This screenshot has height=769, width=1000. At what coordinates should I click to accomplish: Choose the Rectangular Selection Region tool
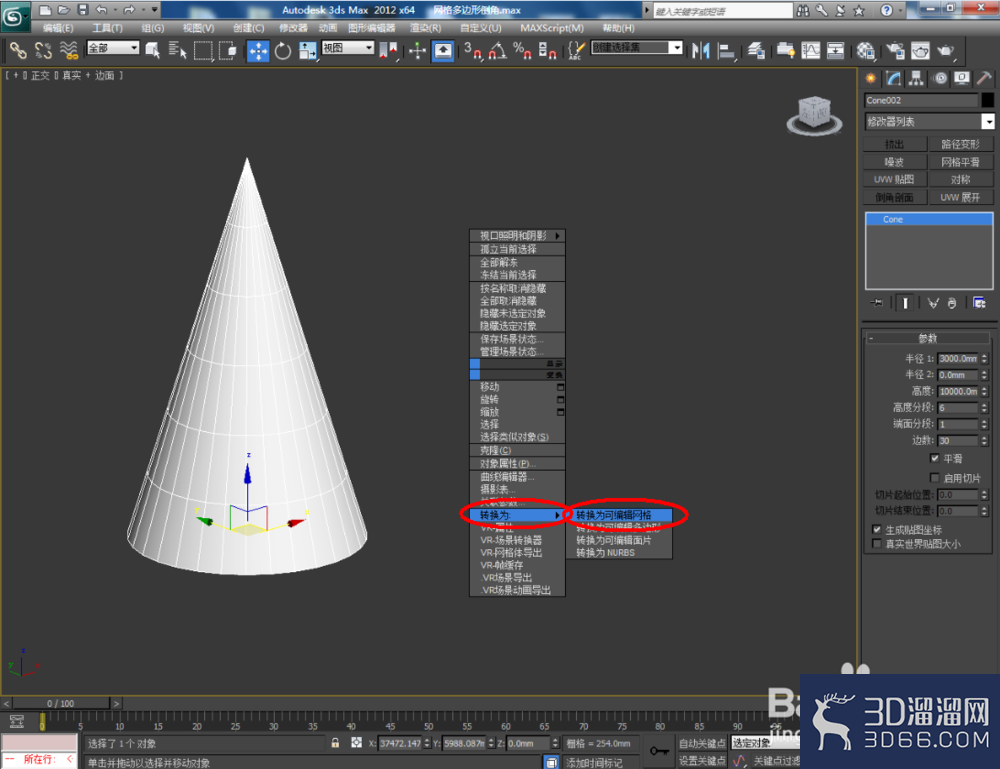pyautogui.click(x=203, y=50)
